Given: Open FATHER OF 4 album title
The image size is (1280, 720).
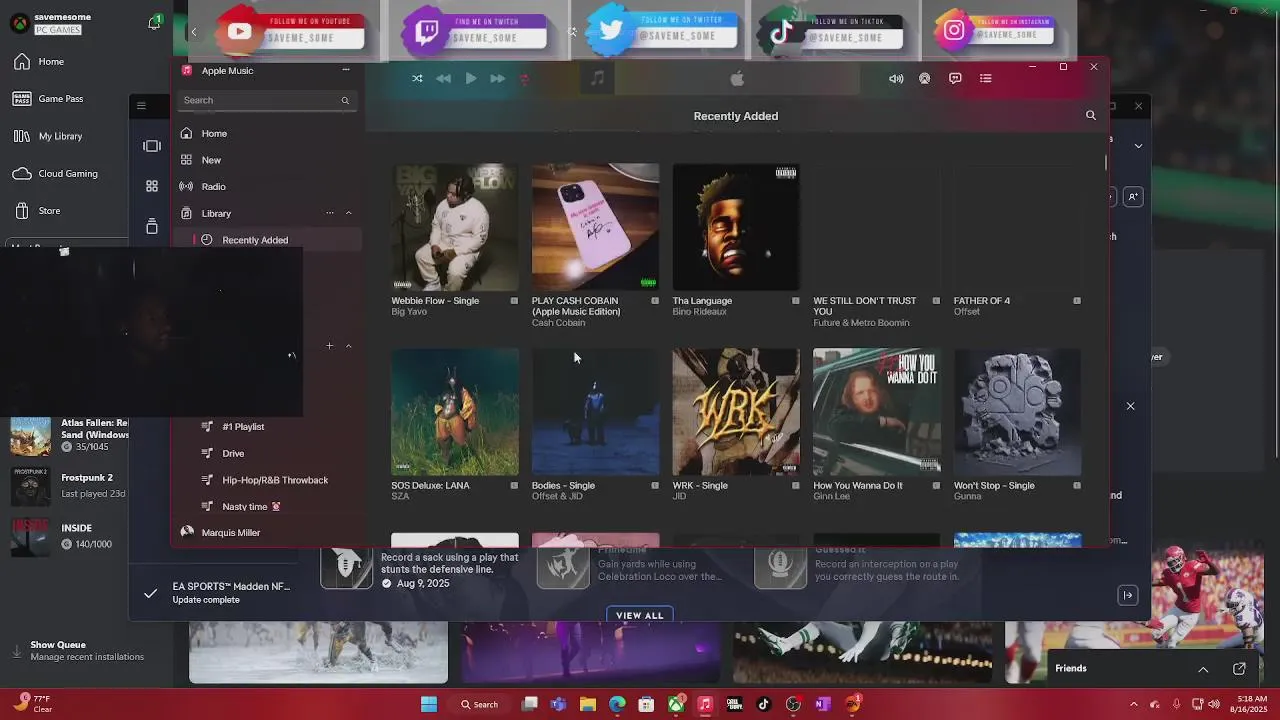Looking at the screenshot, I should 982,301.
